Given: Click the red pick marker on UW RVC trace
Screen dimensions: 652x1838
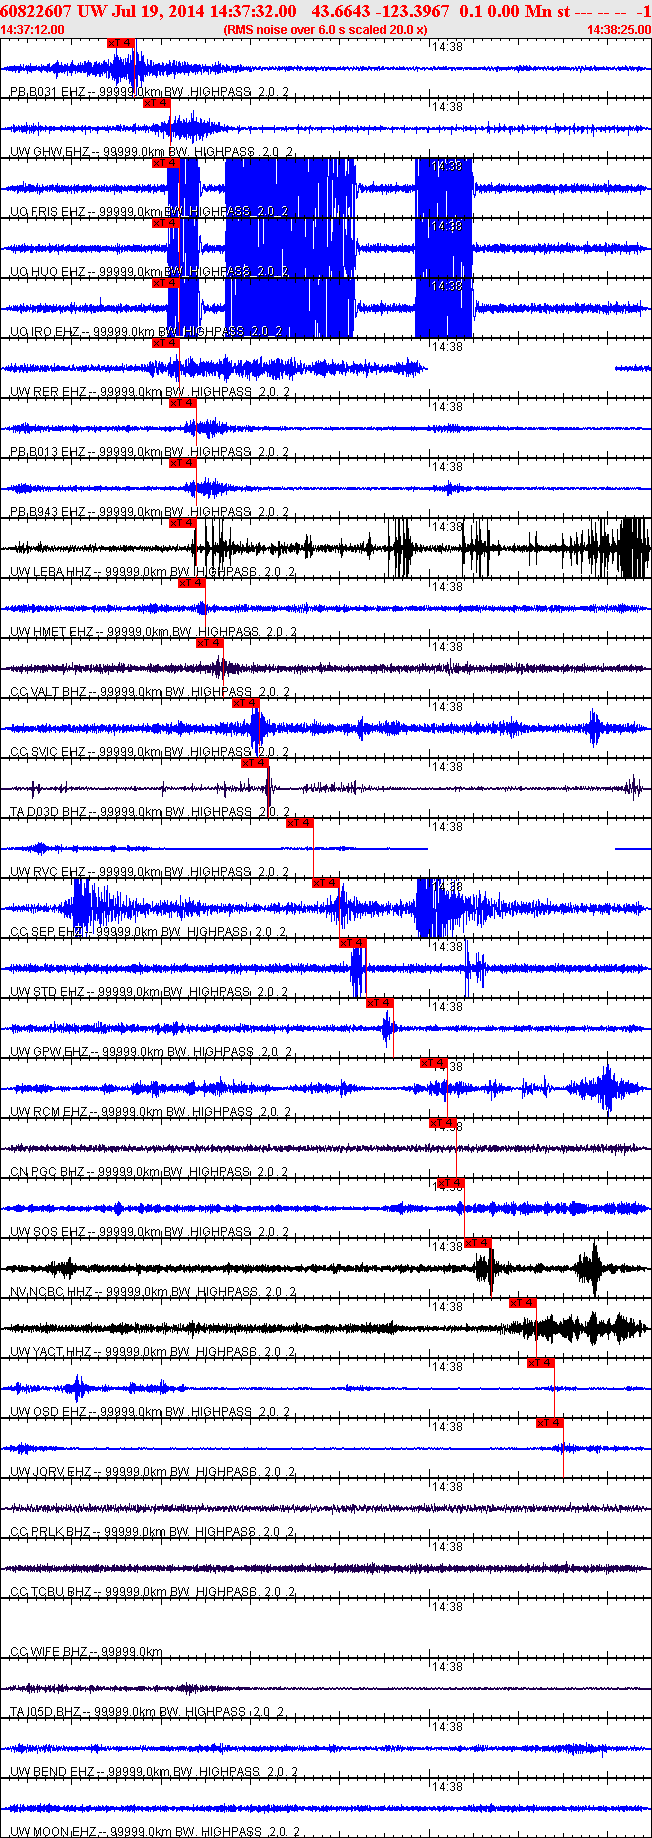Looking at the screenshot, I should point(300,823).
